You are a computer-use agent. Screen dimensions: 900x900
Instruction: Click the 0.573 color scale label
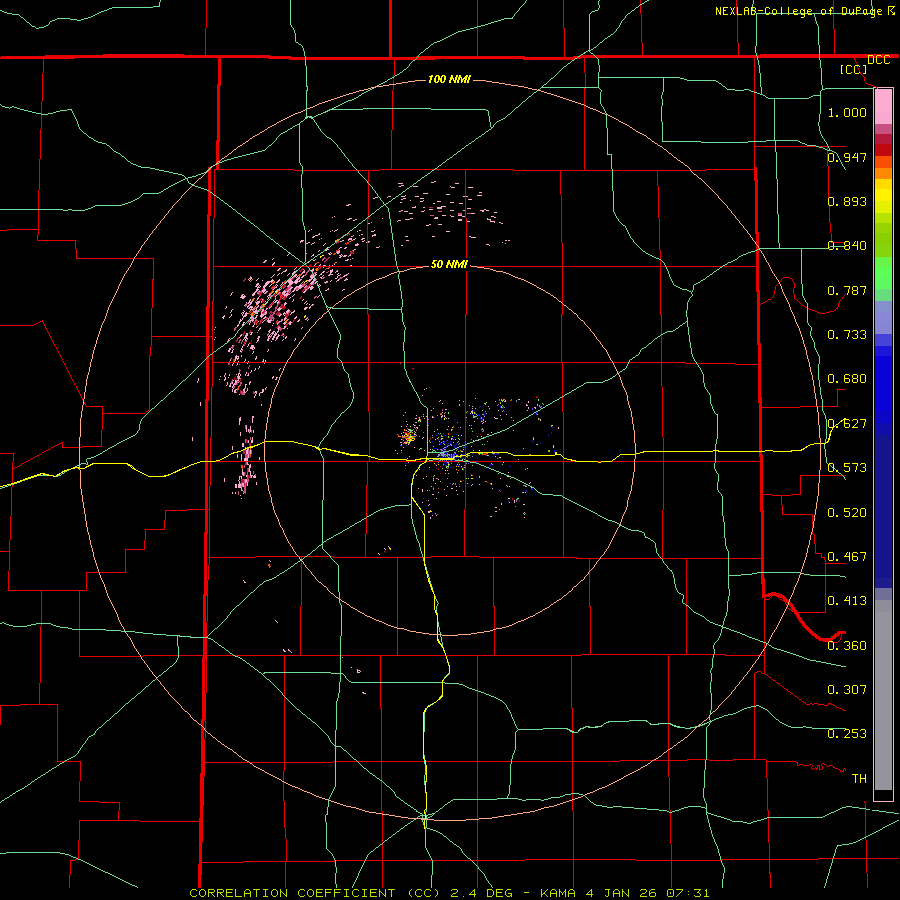coord(847,468)
